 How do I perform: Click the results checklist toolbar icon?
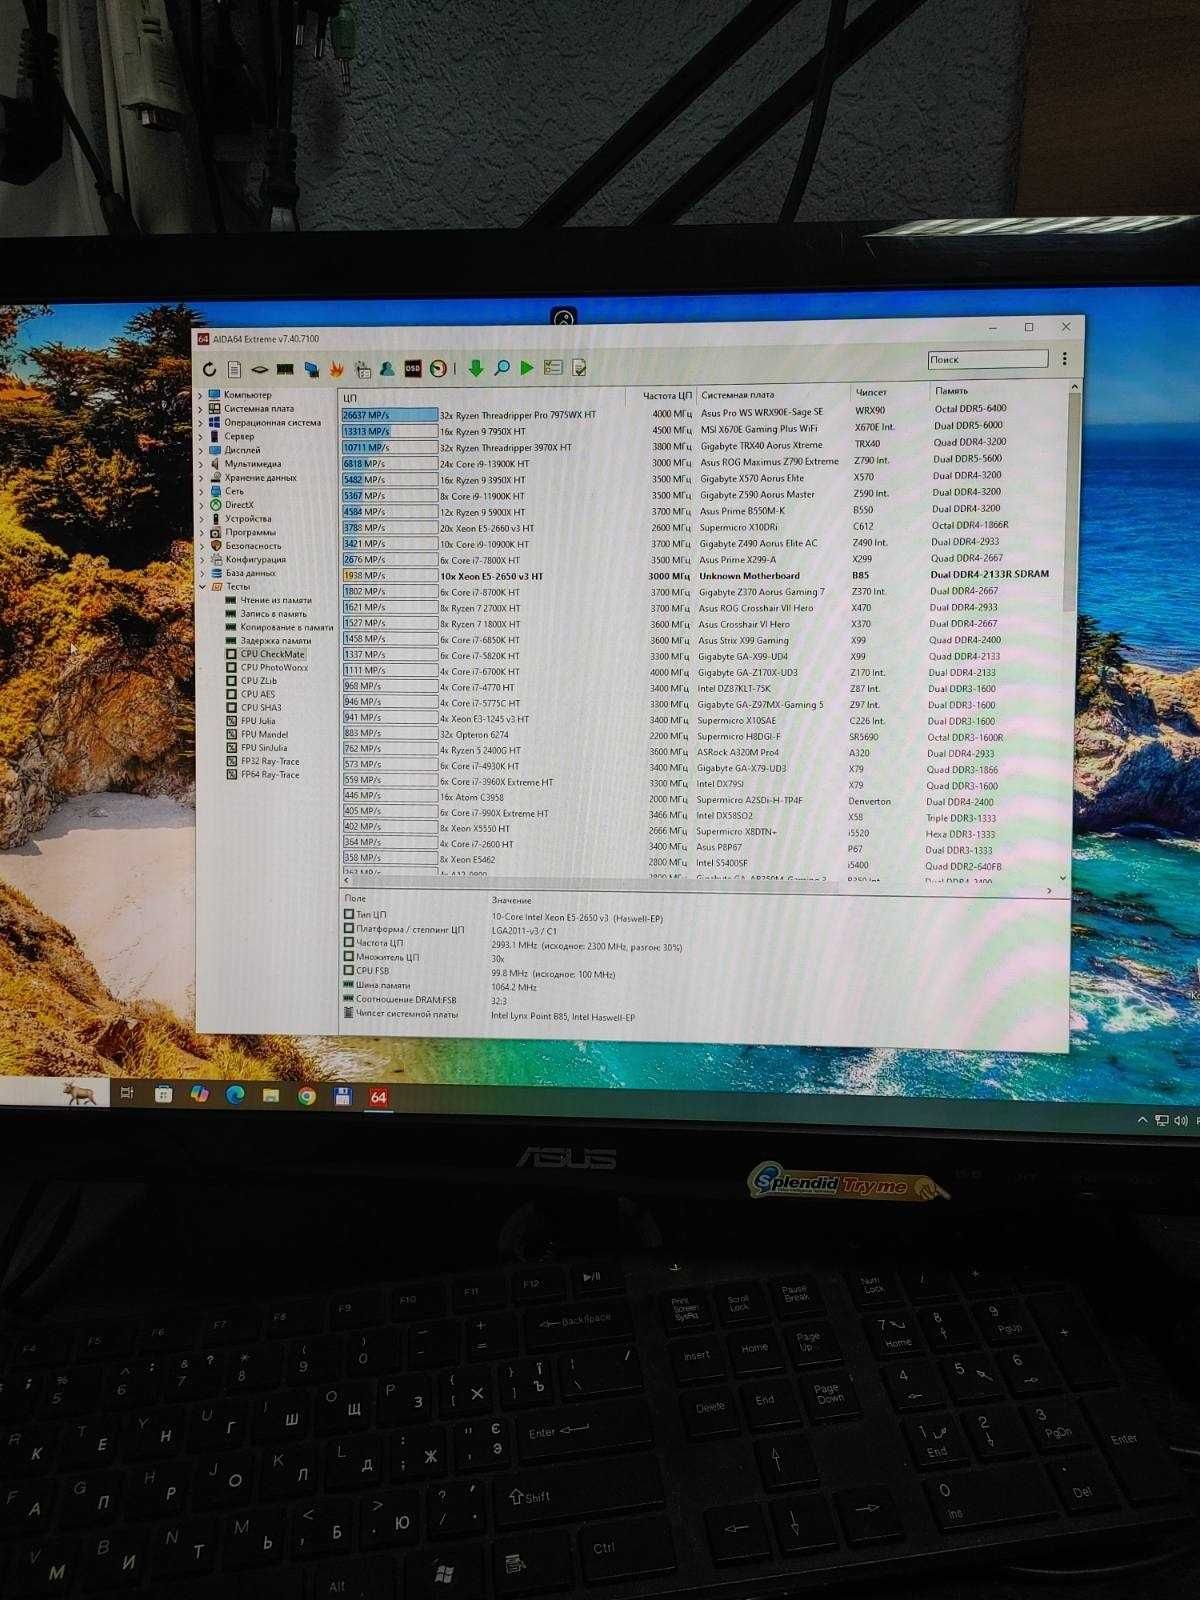(553, 368)
